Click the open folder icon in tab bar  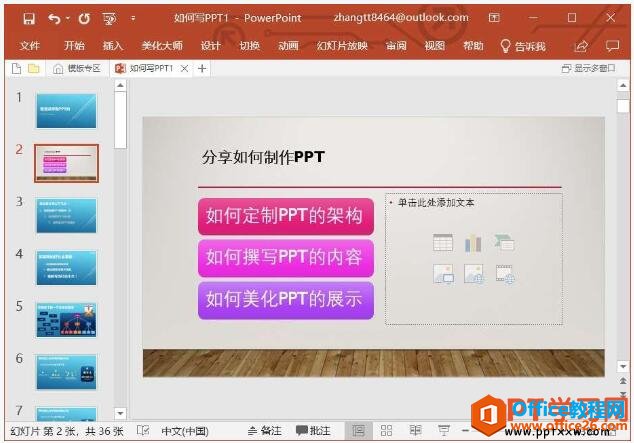(34, 69)
